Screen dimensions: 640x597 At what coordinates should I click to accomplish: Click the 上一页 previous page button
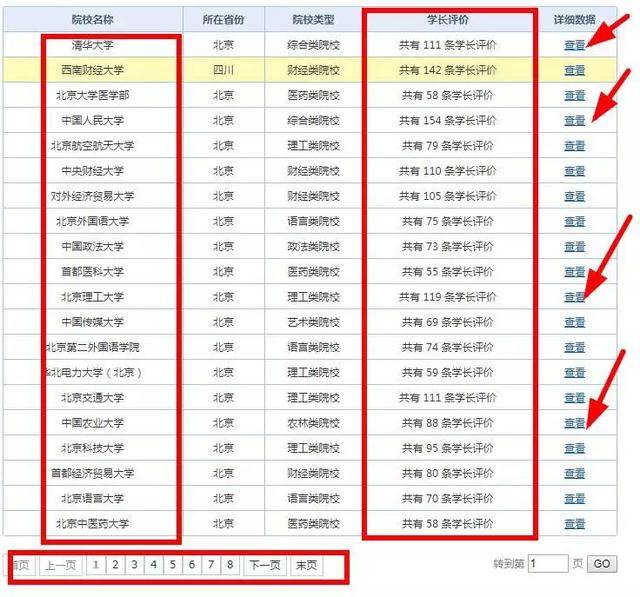tap(61, 565)
